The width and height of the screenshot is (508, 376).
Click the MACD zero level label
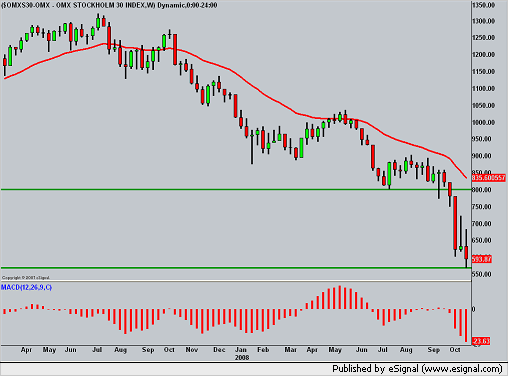pos(474,309)
